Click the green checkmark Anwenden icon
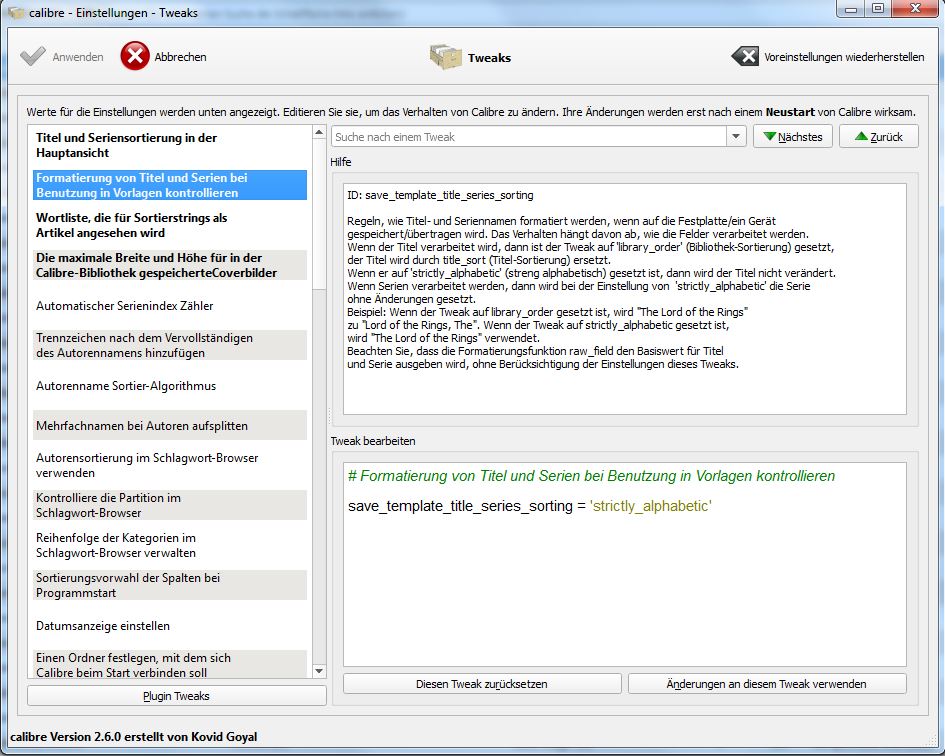945x756 pixels. tap(33, 57)
